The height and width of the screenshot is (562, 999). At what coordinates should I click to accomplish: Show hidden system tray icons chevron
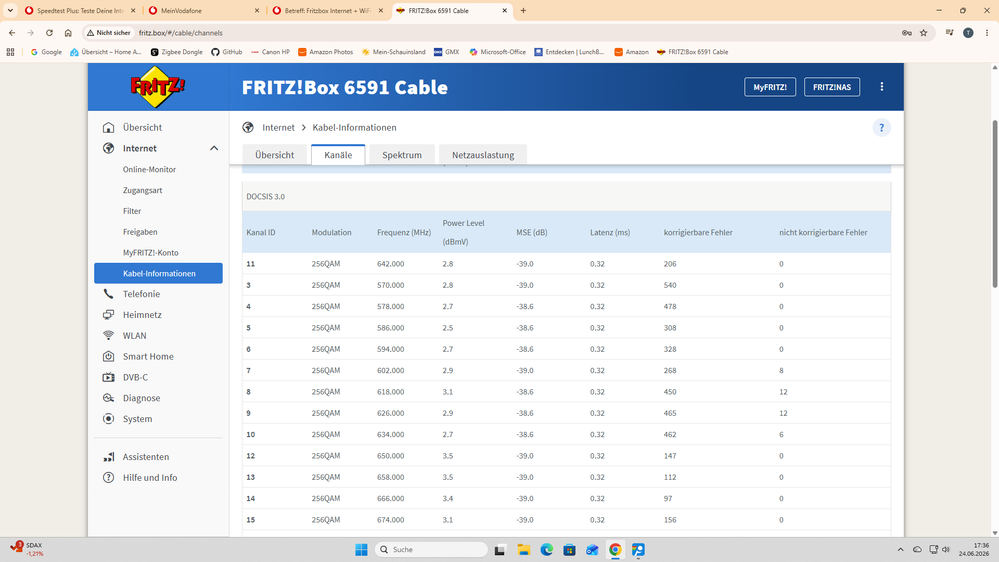[900, 549]
